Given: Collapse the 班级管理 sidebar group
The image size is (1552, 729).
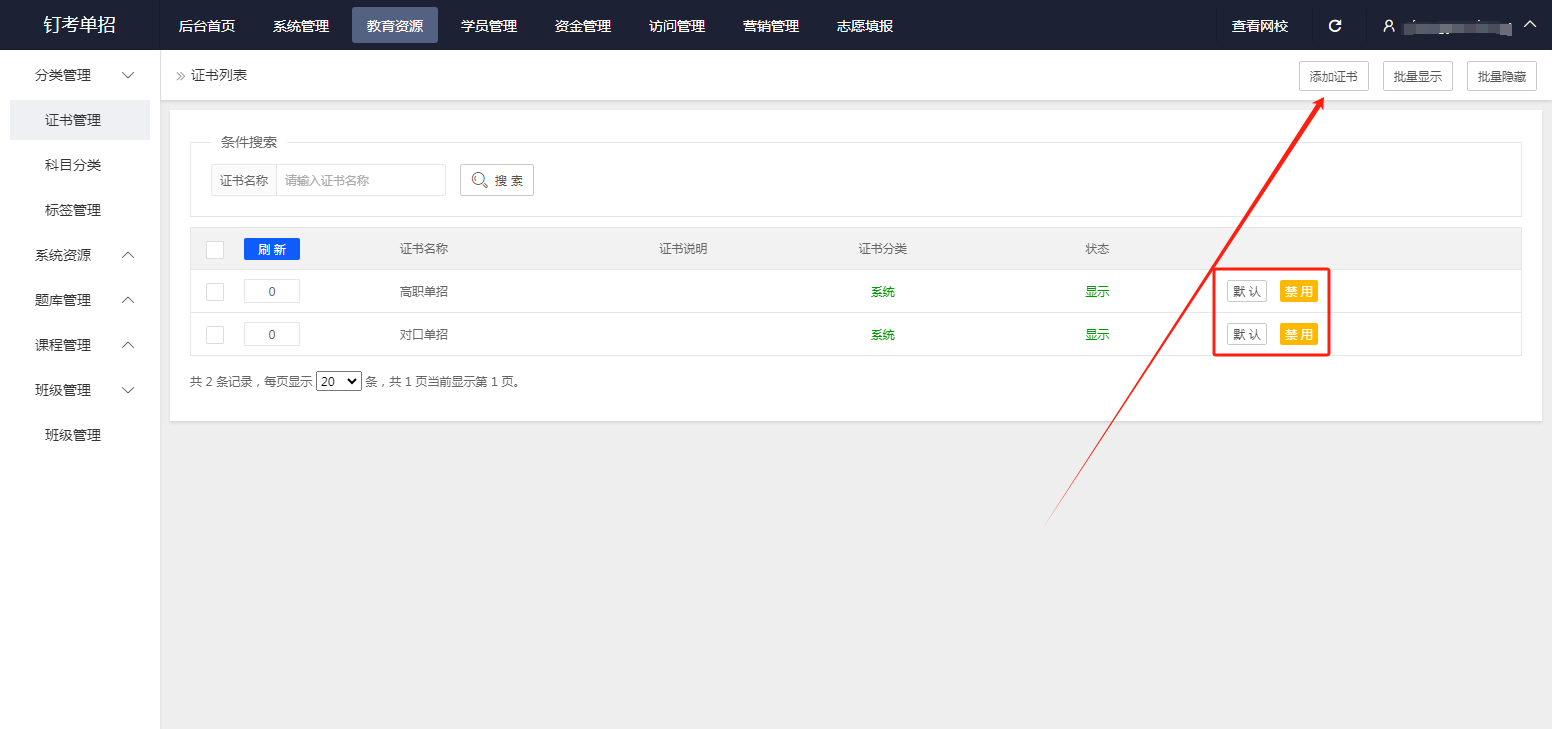Looking at the screenshot, I should (128, 390).
